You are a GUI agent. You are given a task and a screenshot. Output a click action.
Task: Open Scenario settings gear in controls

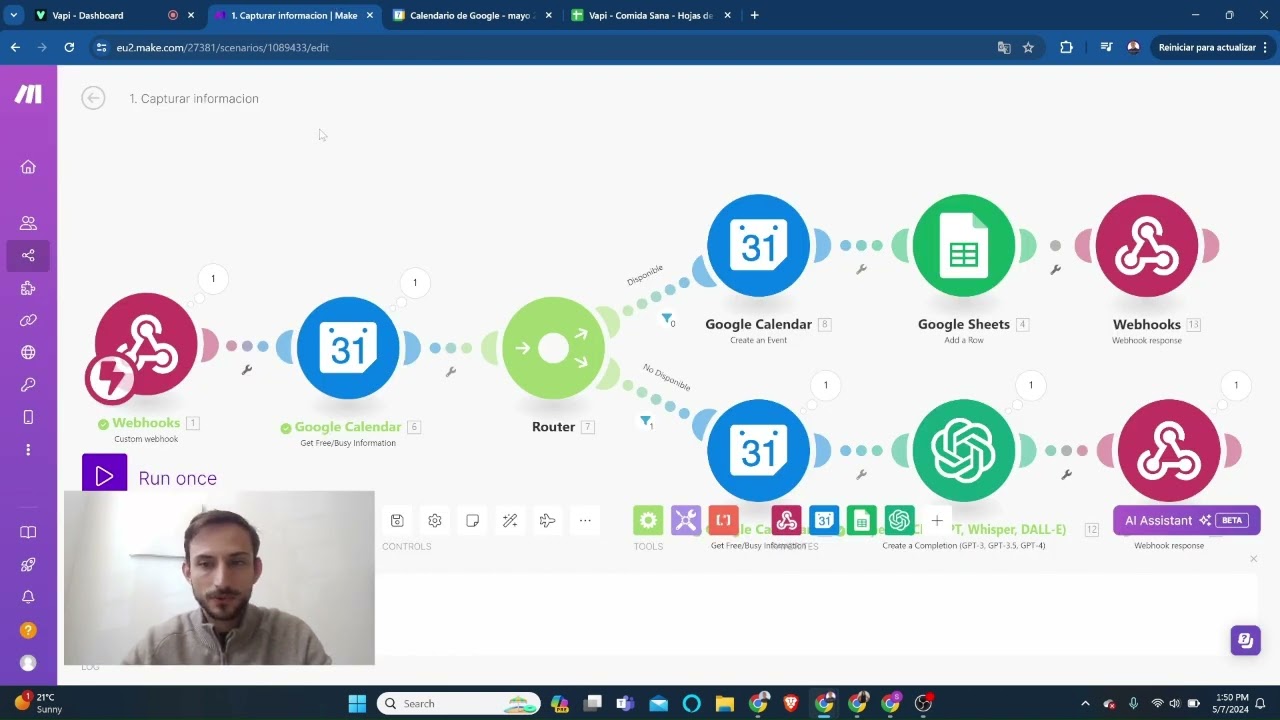tap(435, 520)
